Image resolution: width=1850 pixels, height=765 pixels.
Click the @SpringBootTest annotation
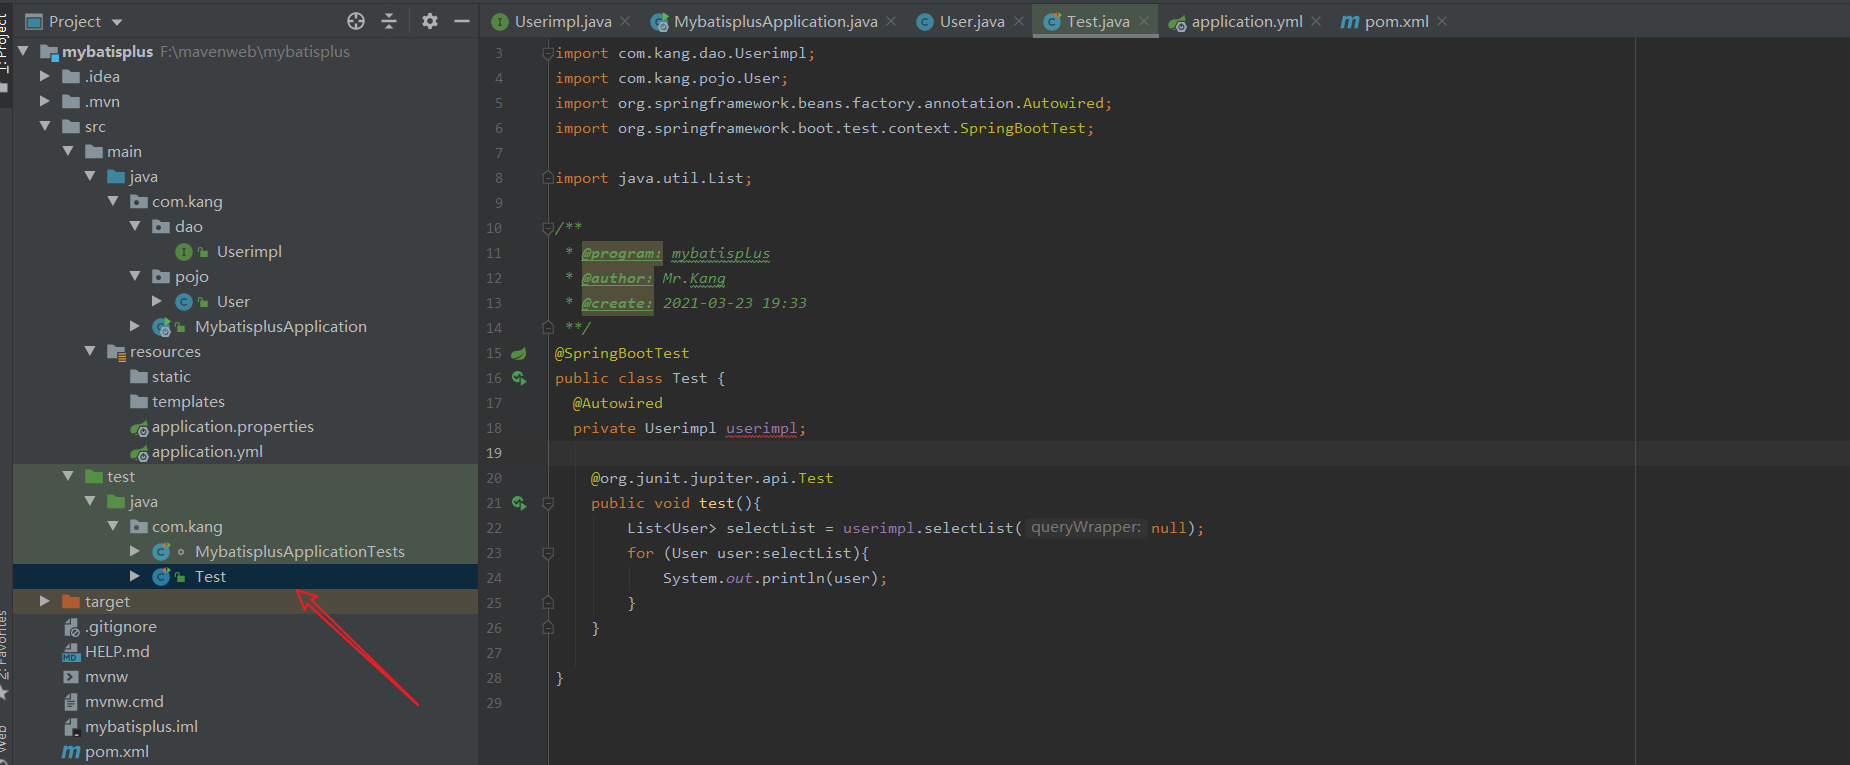tap(622, 353)
